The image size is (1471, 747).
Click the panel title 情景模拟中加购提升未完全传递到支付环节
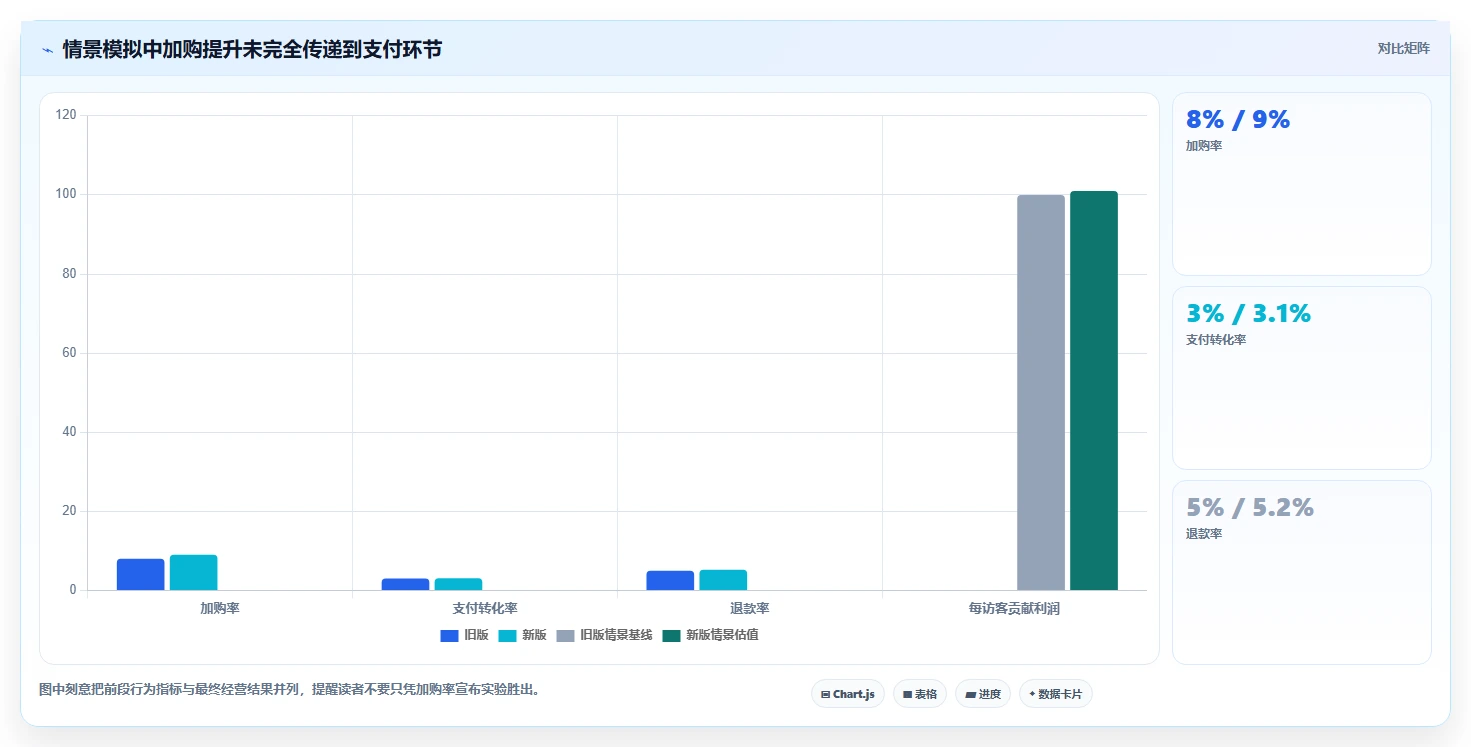tap(252, 49)
